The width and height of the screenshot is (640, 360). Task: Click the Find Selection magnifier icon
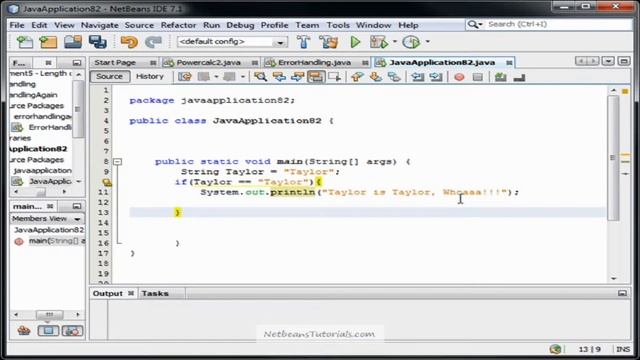(x=260, y=77)
